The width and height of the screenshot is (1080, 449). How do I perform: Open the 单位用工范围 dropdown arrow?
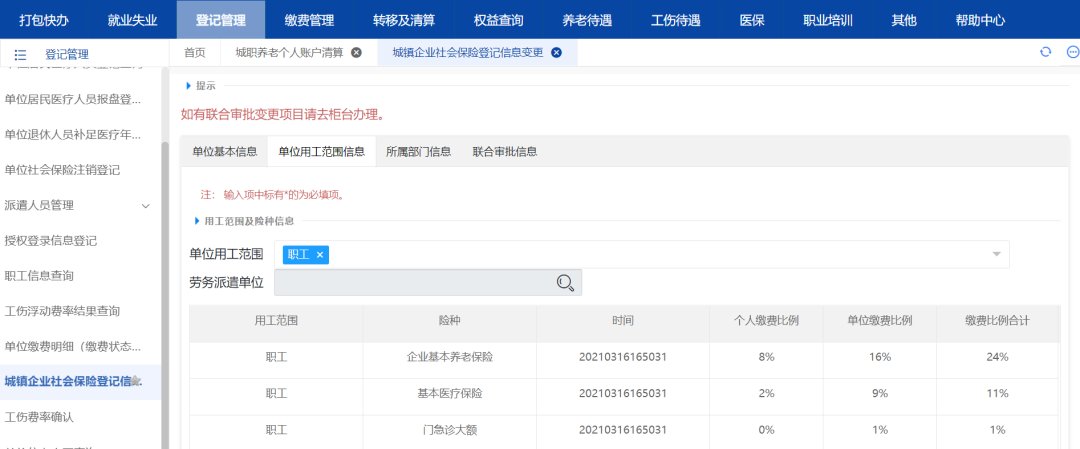tap(996, 255)
